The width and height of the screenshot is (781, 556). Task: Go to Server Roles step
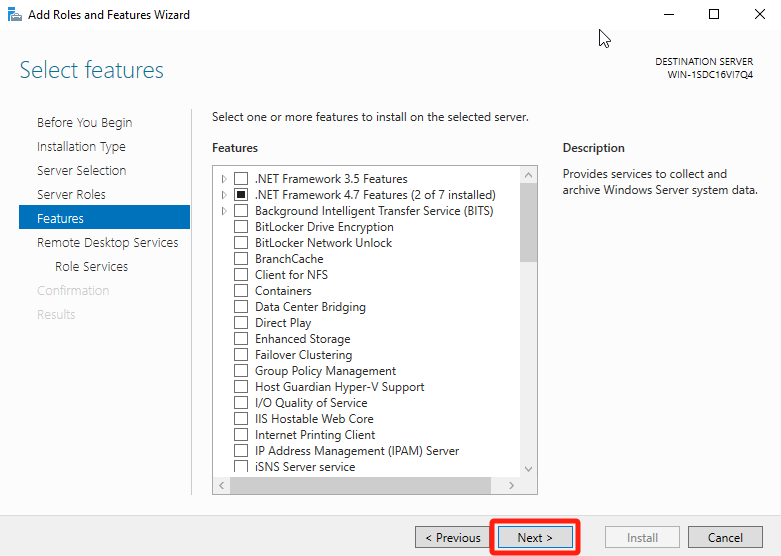[71, 195]
